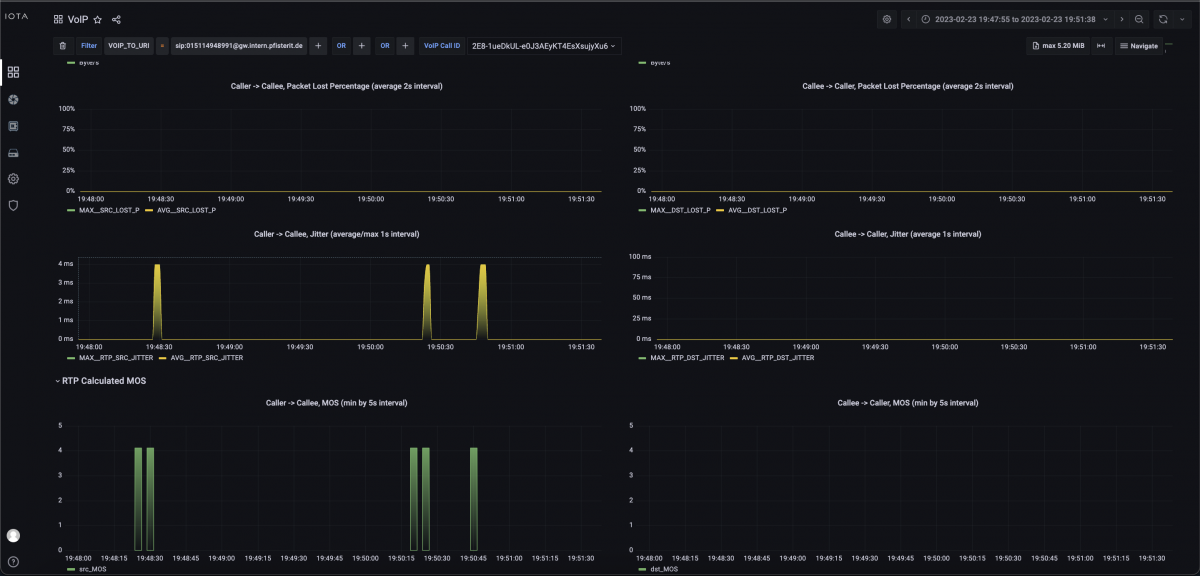Image resolution: width=1200 pixels, height=576 pixels.
Task: Zoom out the time range
Action: click(1139, 19)
